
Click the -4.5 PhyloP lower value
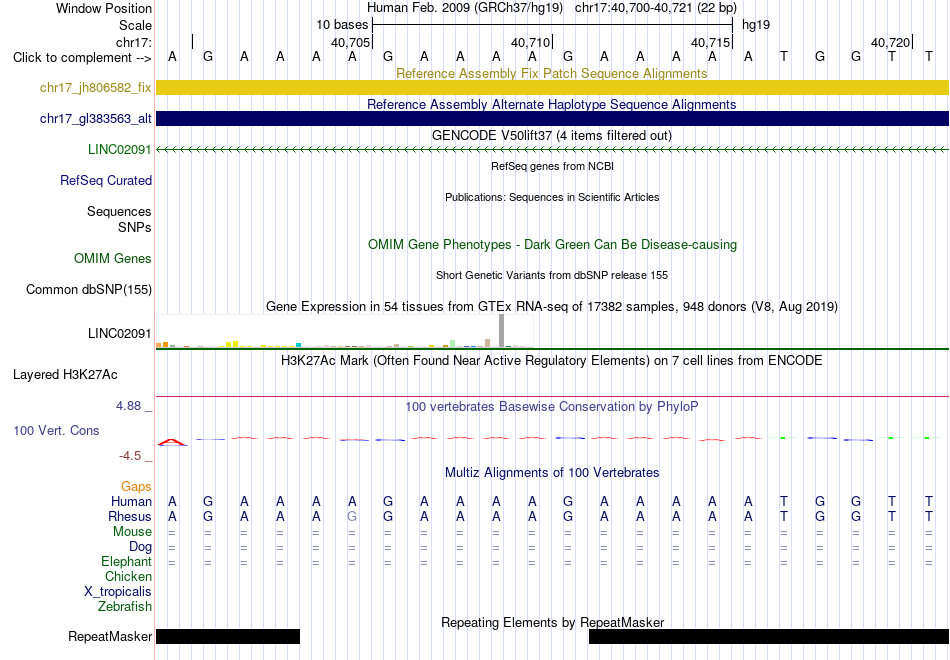coord(128,456)
